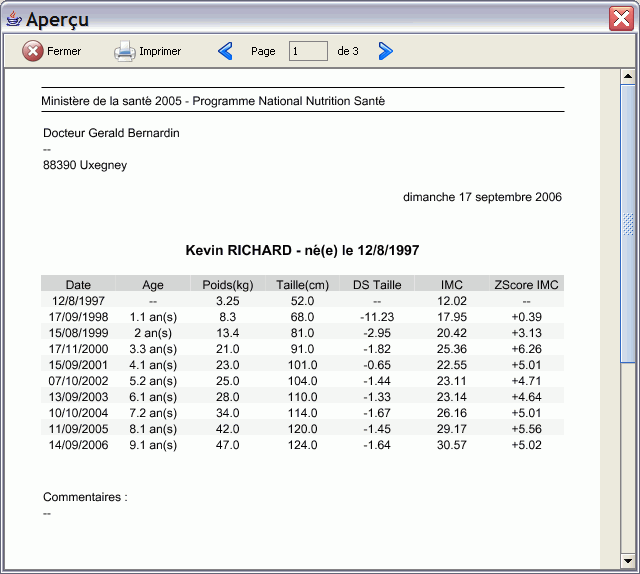640x574 pixels.
Task: Close the Aperçu window with red X
Action: pyautogui.click(x=621, y=19)
